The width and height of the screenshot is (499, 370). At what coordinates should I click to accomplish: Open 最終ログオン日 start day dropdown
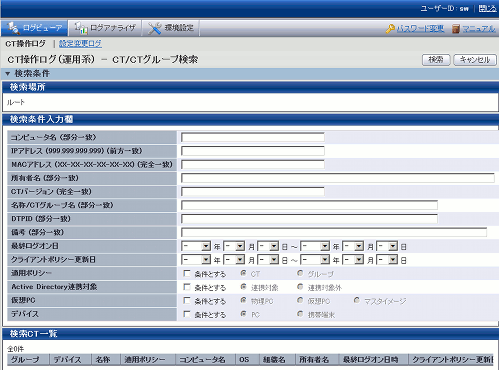coord(268,246)
